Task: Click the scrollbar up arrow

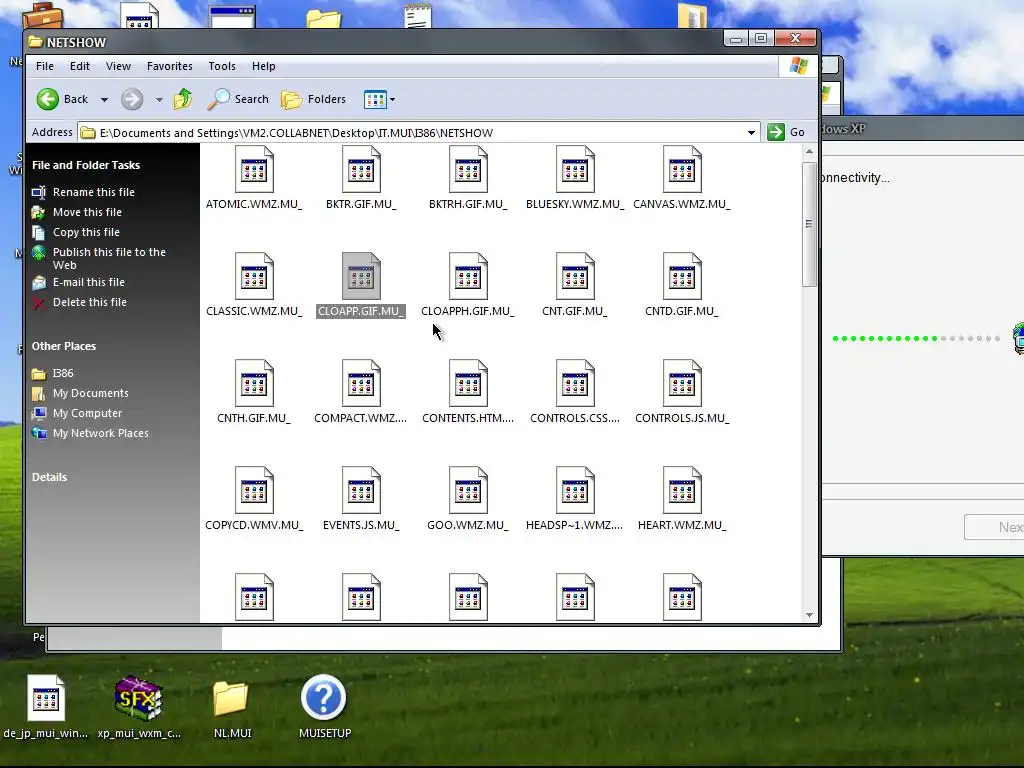Action: coord(809,152)
